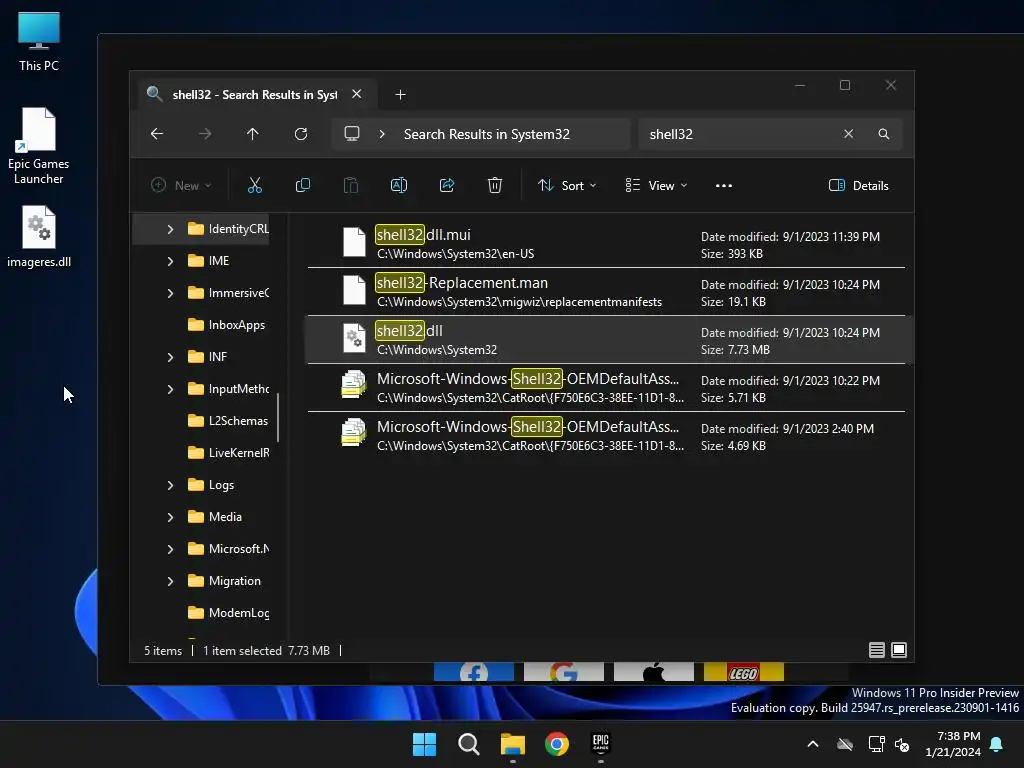The image size is (1024, 768).
Task: Click the Rename toolbar icon
Action: (x=399, y=185)
